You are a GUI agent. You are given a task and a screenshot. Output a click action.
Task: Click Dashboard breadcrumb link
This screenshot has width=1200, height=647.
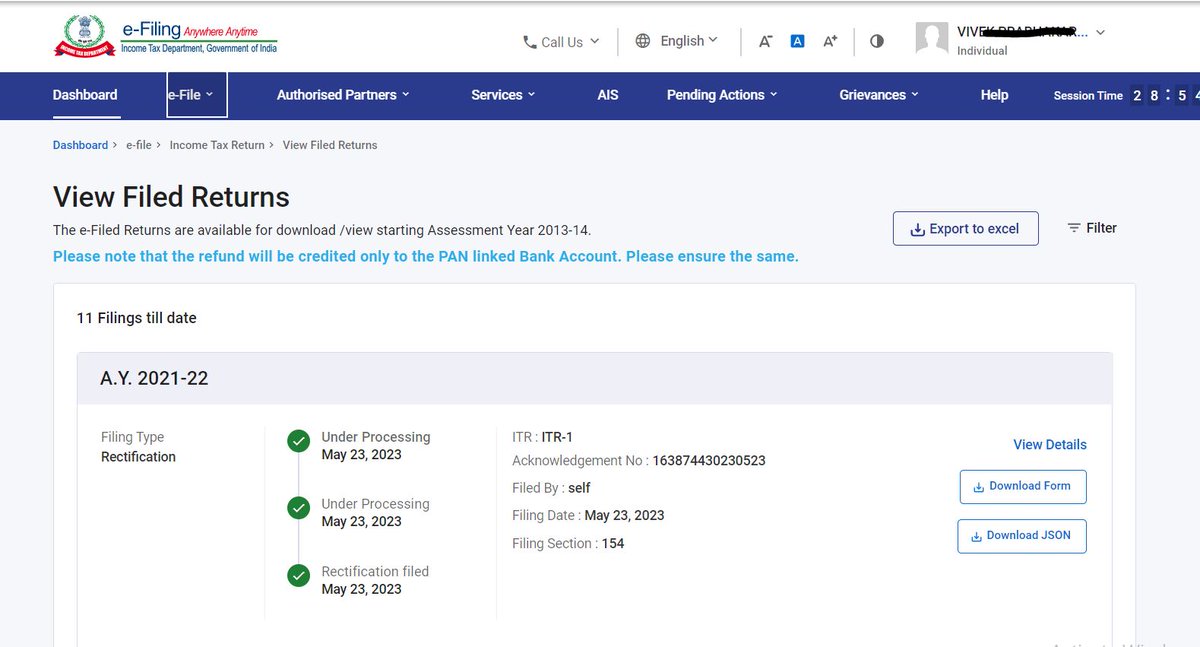(x=80, y=145)
